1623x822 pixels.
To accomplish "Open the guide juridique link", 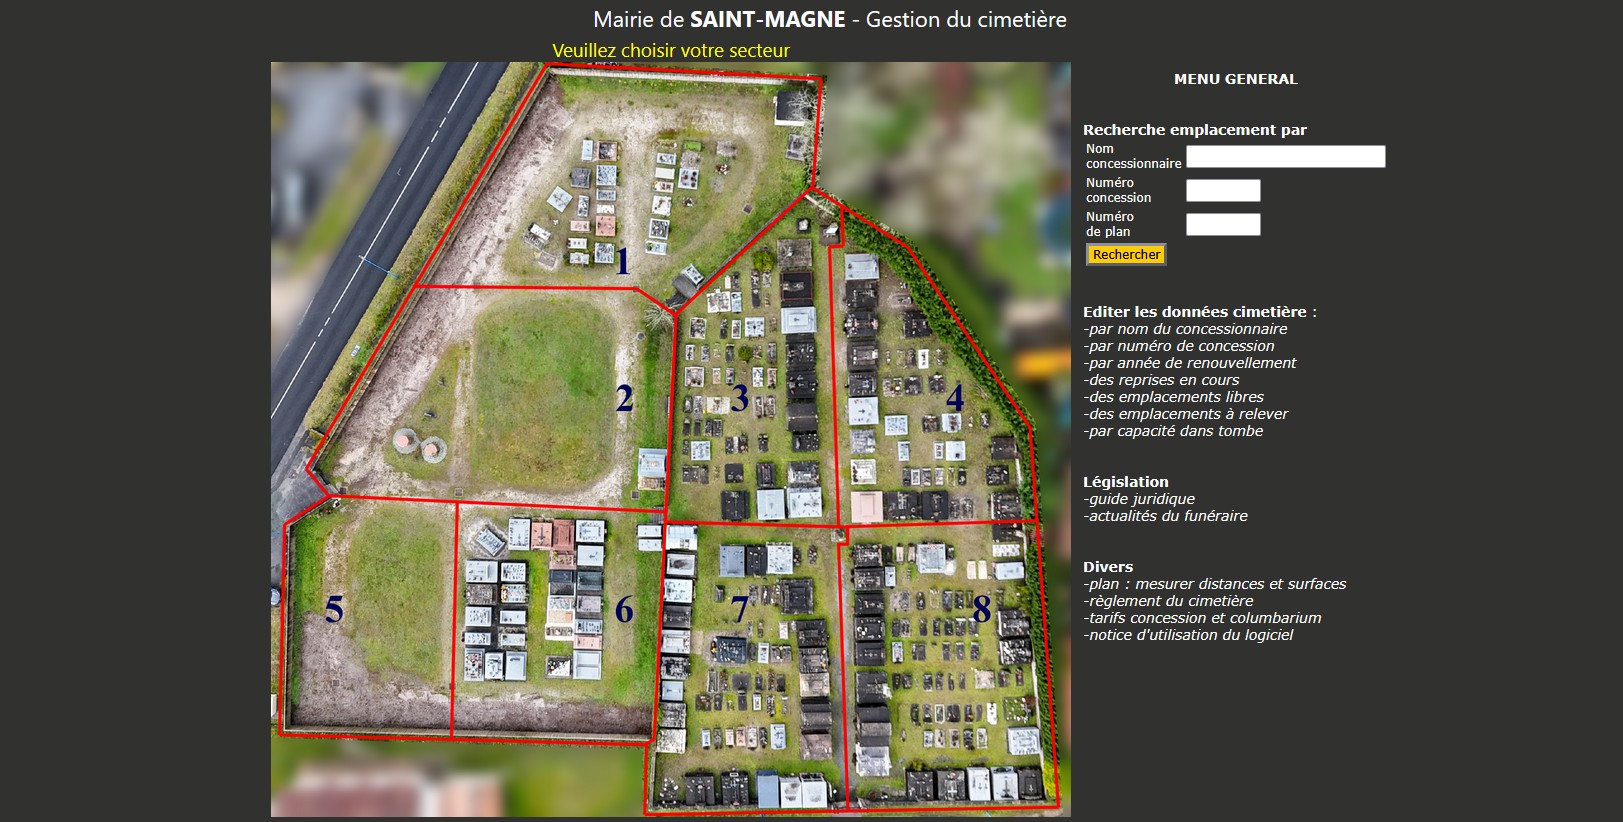I will click(x=1139, y=499).
